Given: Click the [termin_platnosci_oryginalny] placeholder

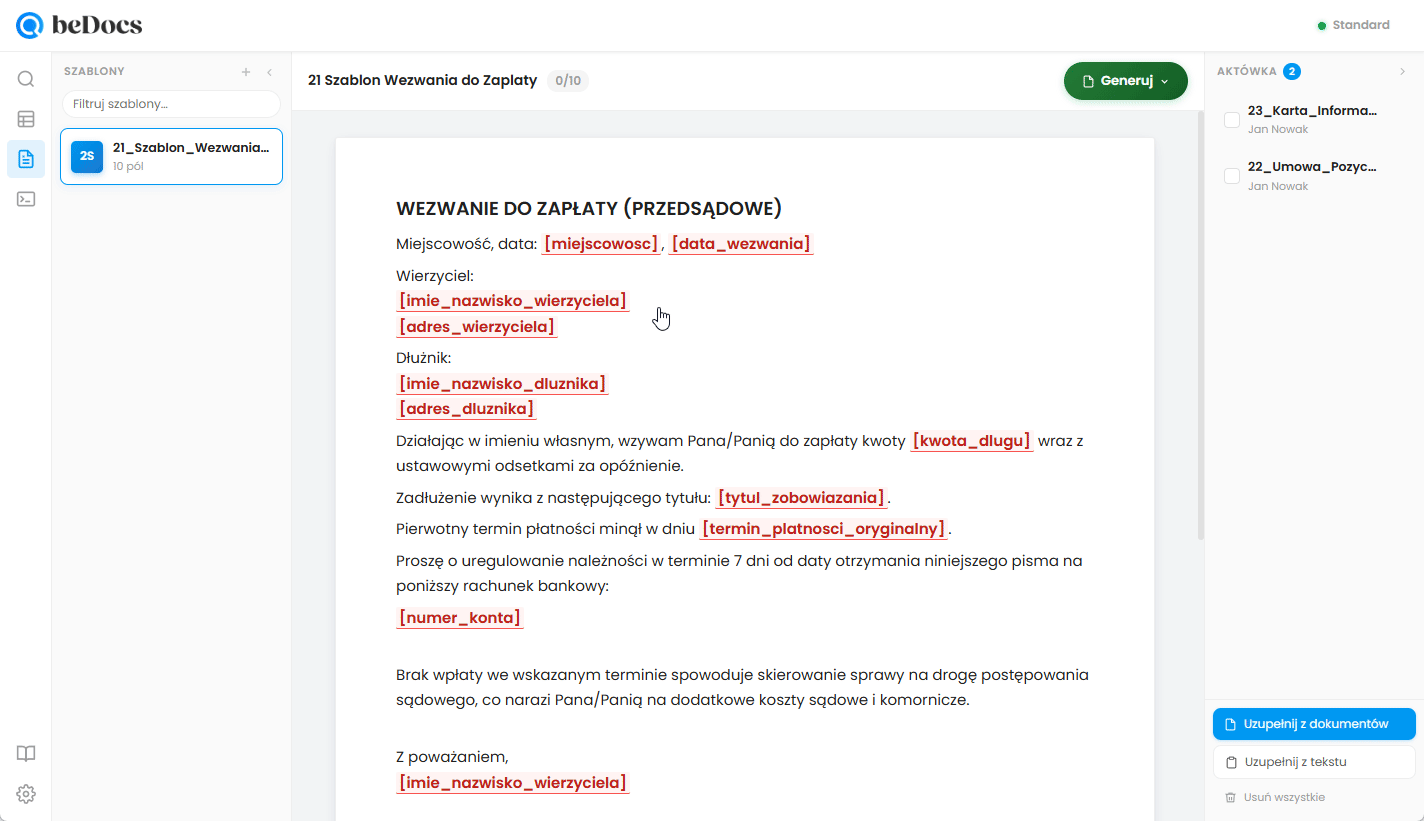Looking at the screenshot, I should [x=823, y=529].
